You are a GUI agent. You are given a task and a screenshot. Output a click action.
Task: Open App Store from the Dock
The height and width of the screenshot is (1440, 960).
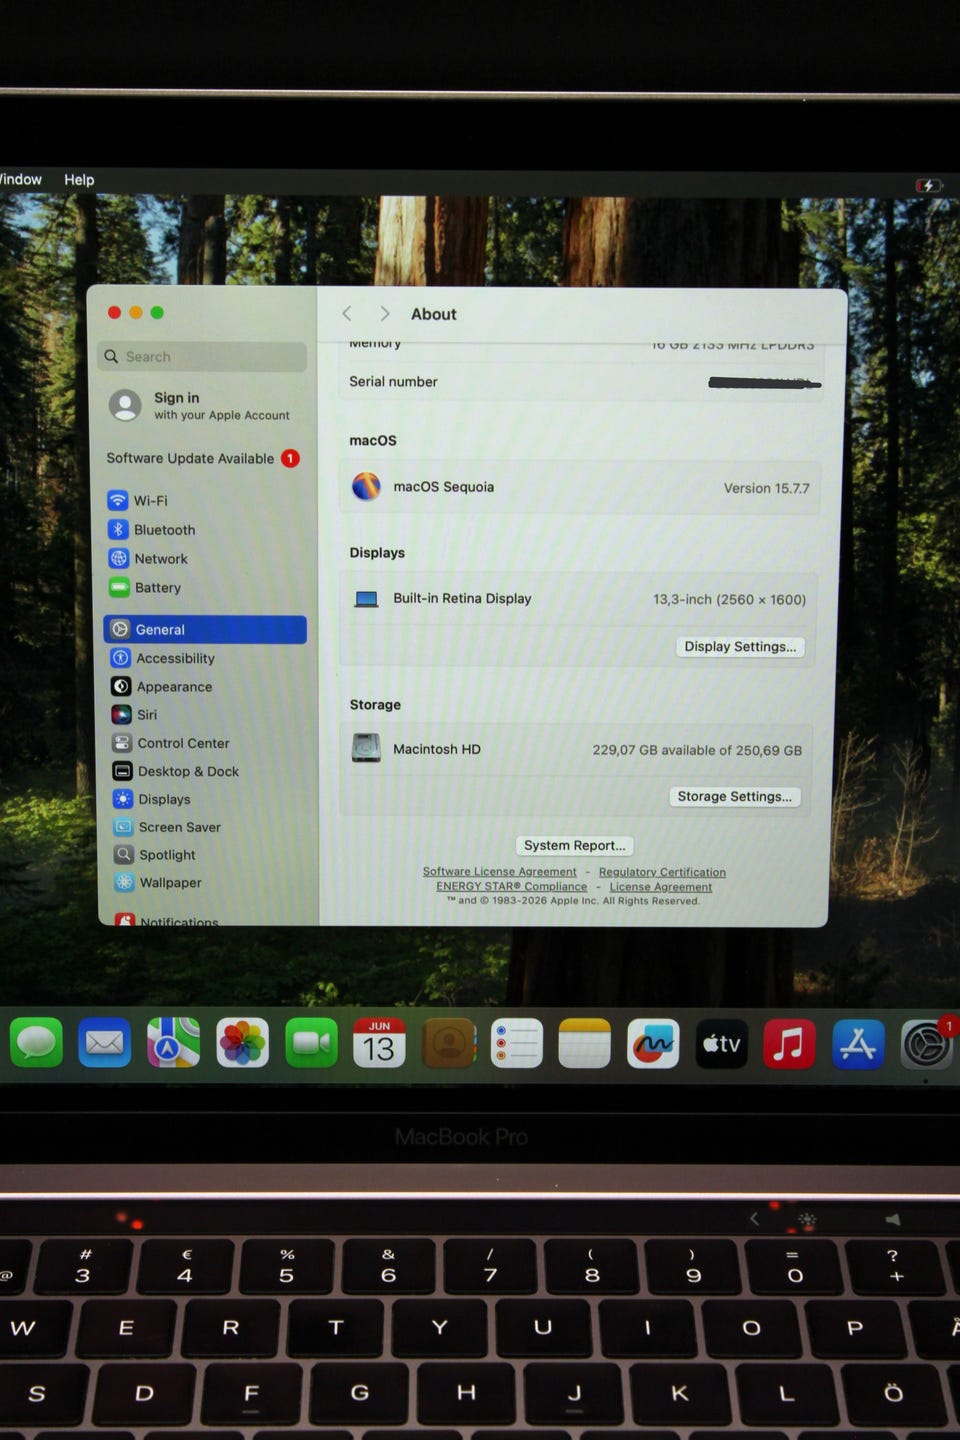coord(858,1043)
